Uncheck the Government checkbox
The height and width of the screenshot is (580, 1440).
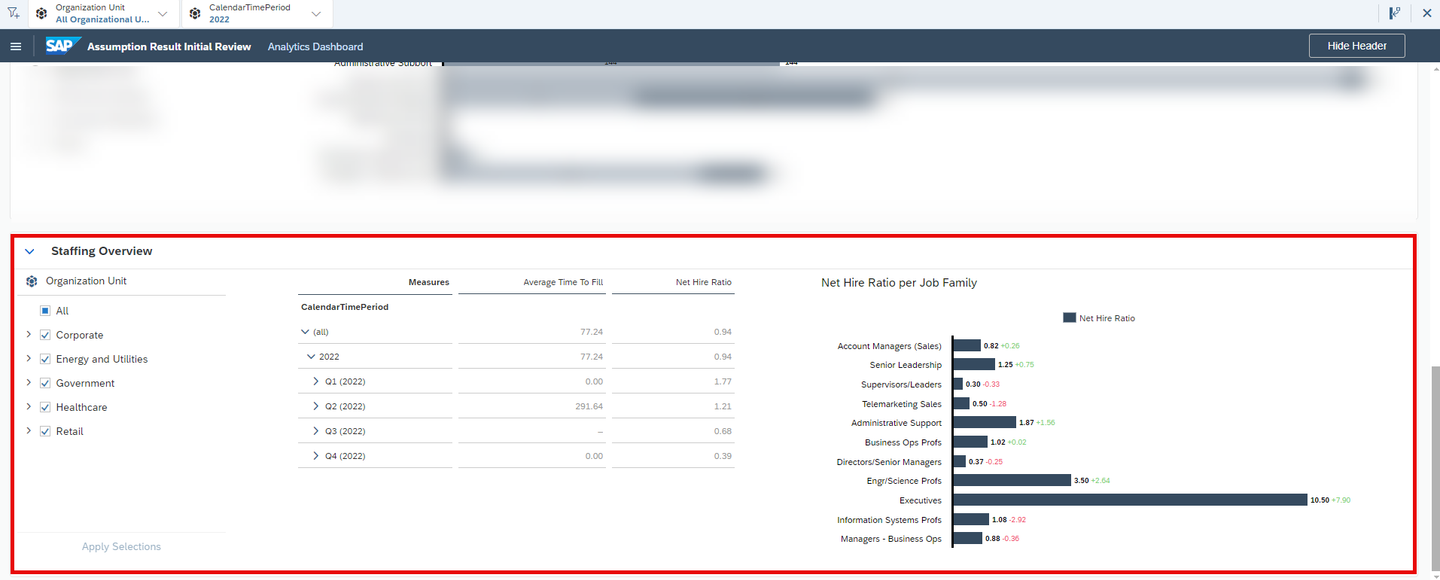[x=45, y=383]
